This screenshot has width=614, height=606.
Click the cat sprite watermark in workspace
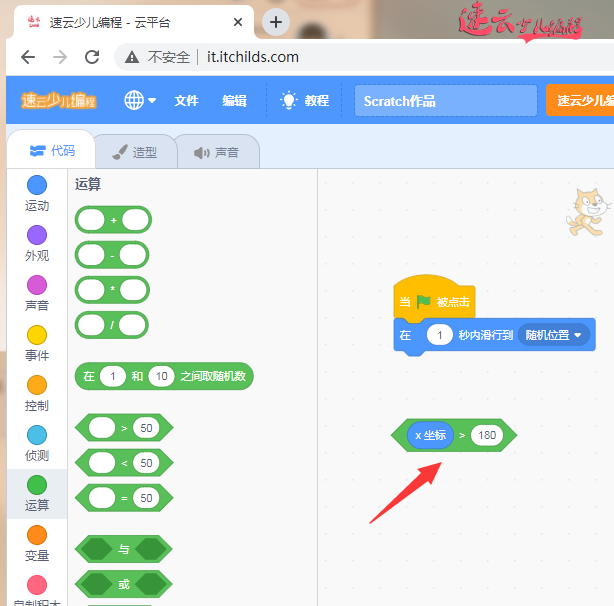[588, 212]
